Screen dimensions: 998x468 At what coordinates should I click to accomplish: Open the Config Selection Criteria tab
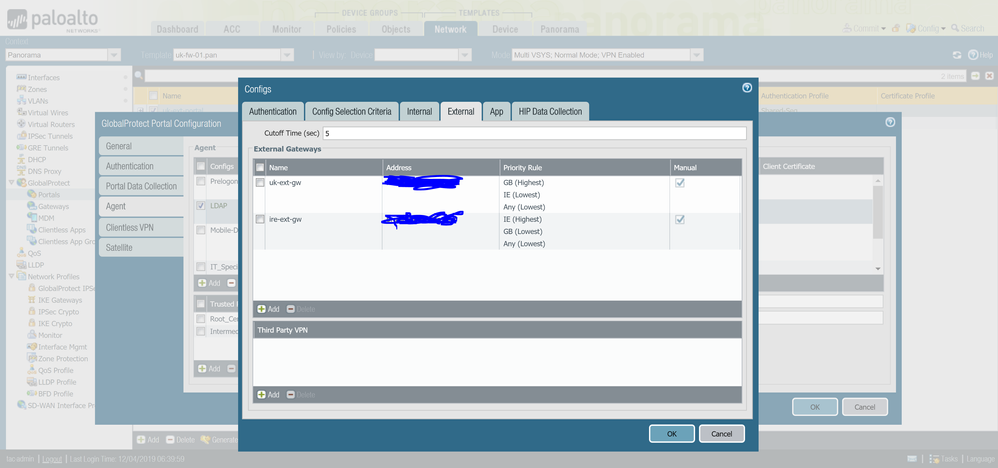tap(351, 112)
